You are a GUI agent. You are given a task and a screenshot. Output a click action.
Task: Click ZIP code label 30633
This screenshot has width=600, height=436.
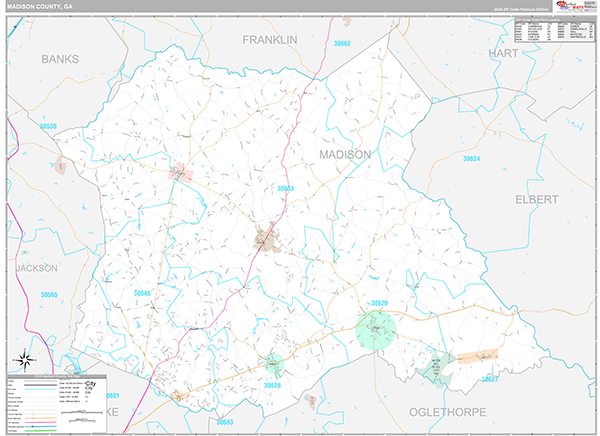tap(285, 189)
